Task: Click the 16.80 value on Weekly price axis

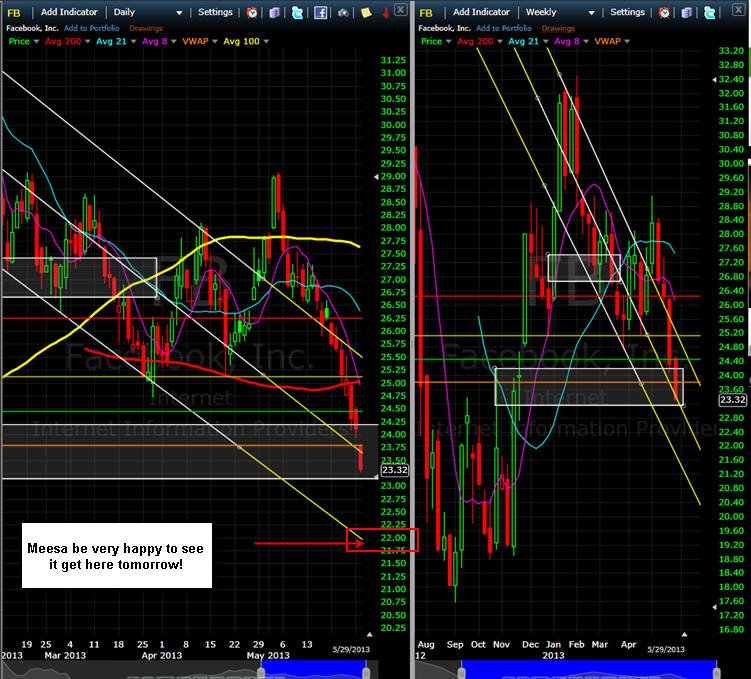Action: tap(731, 629)
